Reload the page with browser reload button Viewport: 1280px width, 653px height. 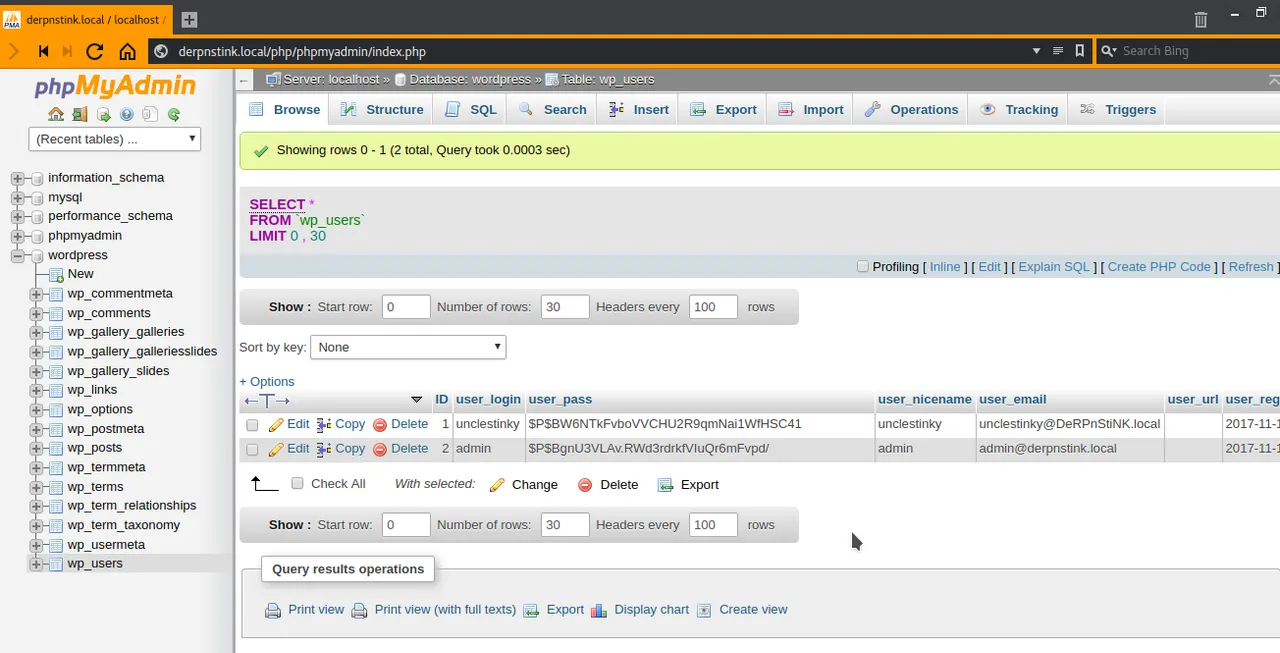[95, 51]
